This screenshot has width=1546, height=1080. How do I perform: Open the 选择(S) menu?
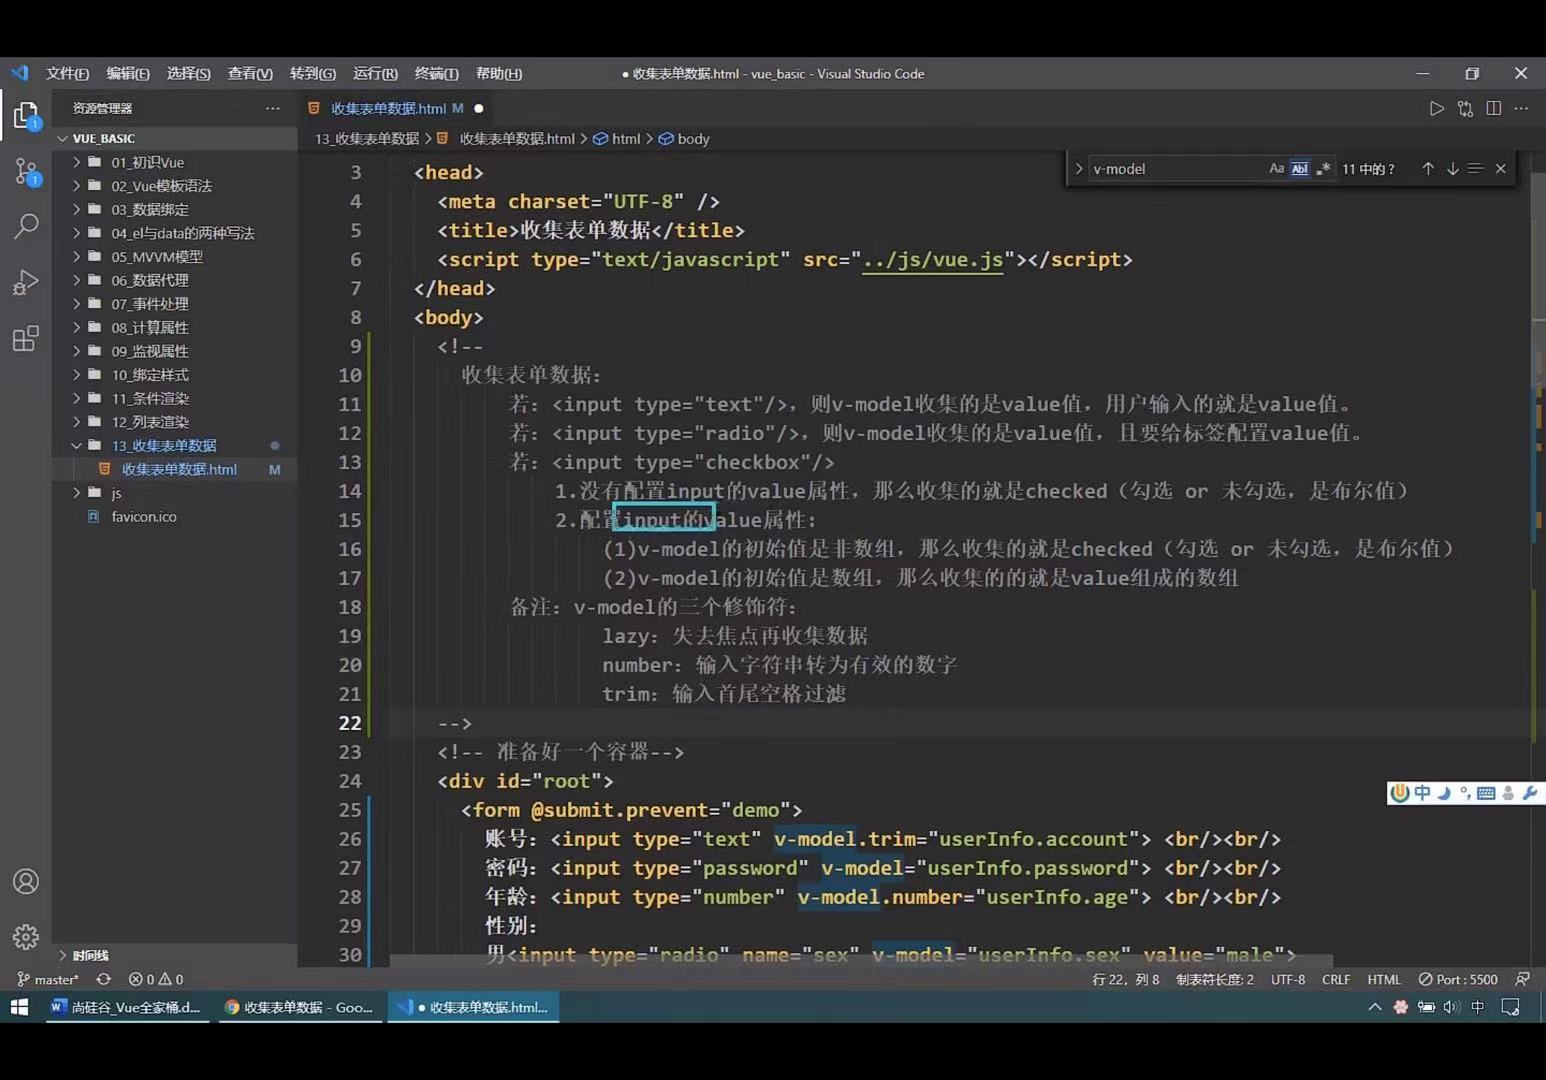[189, 74]
